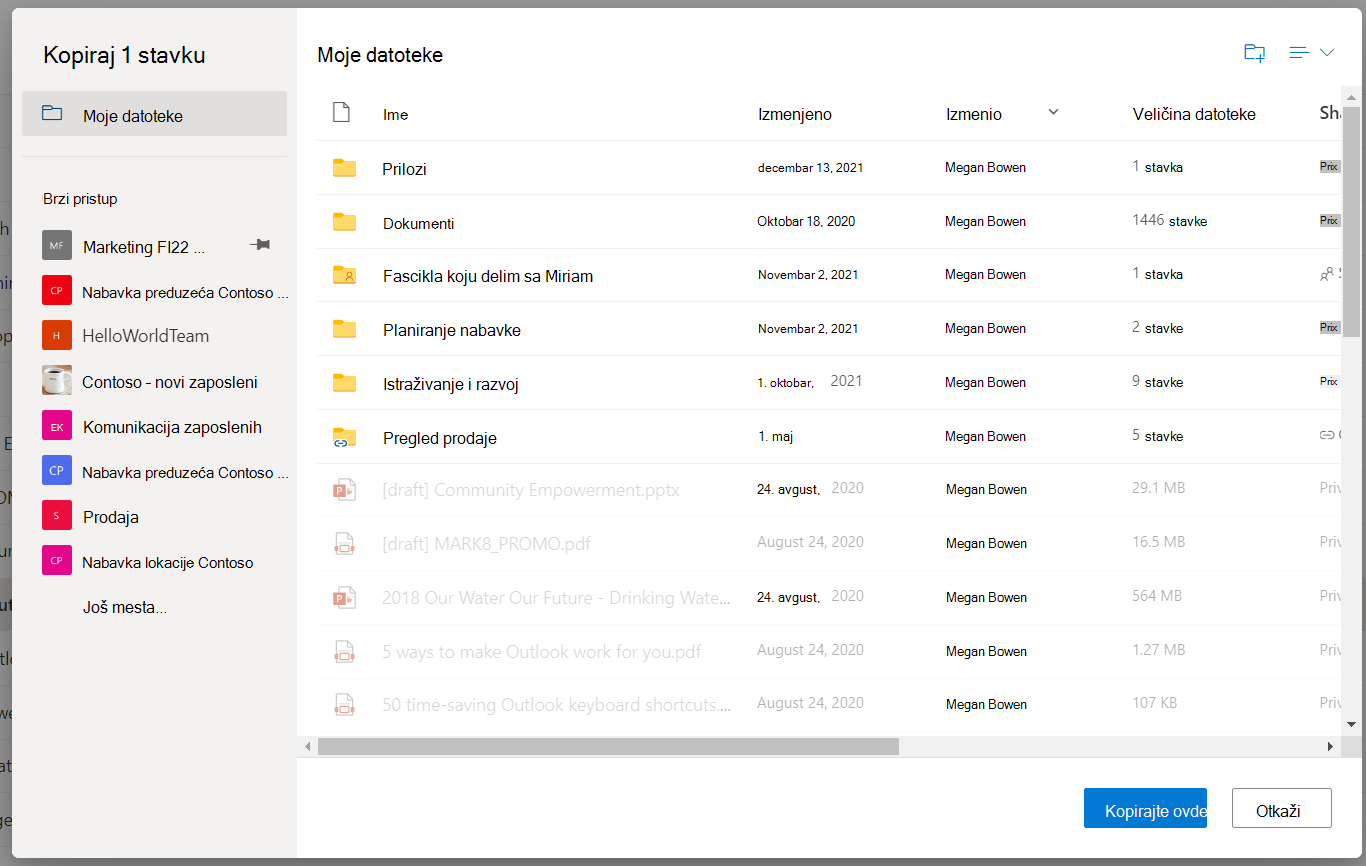Click the shared folder icon for Fascikla koju delim
Viewport: 1366px width, 866px height.
(x=344, y=275)
